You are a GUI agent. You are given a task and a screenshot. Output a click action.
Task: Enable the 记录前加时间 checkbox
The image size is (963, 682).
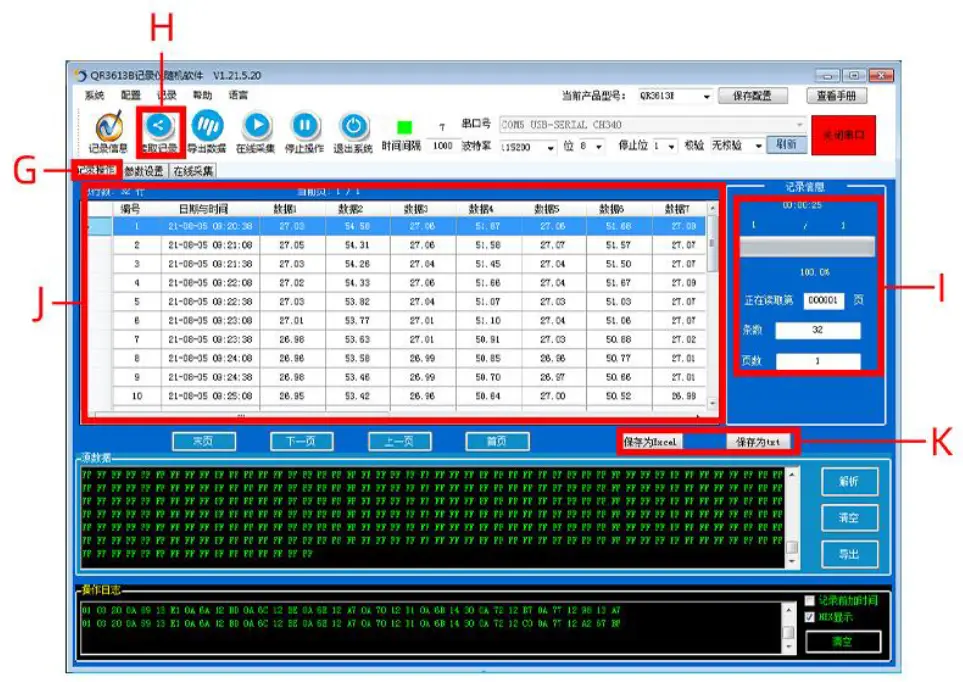(810, 600)
